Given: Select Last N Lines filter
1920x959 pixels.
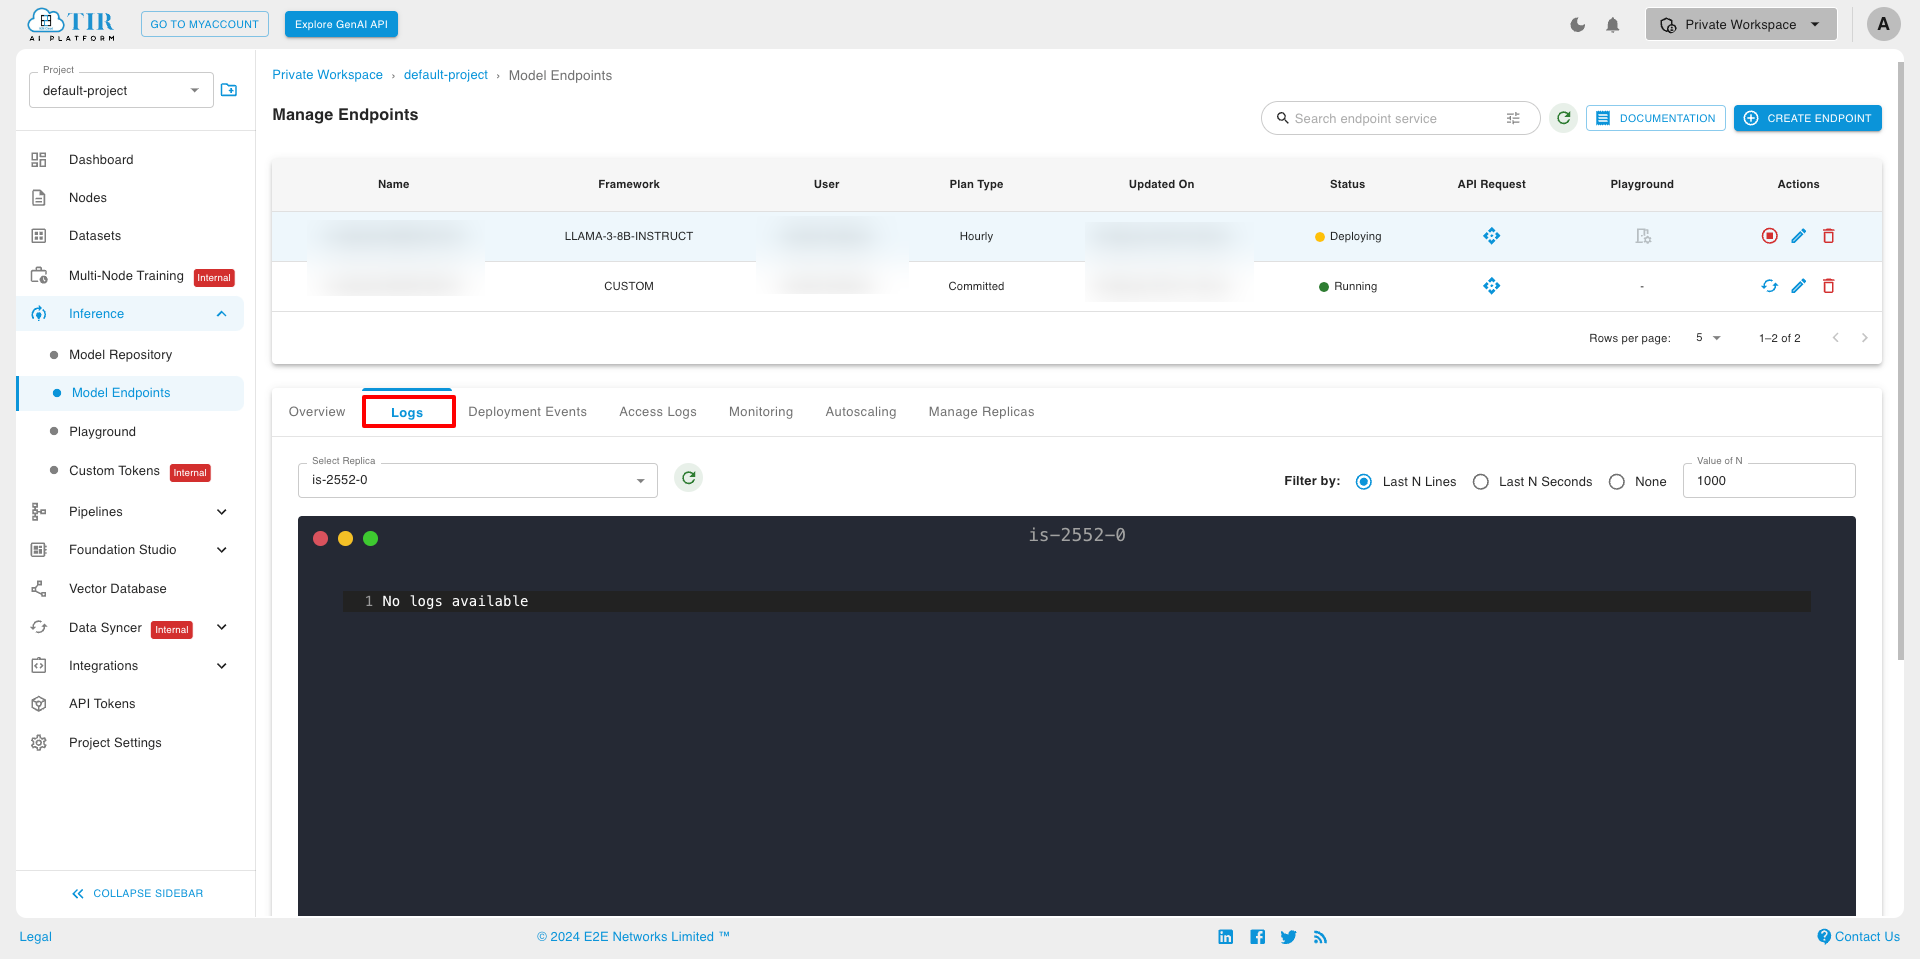Looking at the screenshot, I should 1363,482.
